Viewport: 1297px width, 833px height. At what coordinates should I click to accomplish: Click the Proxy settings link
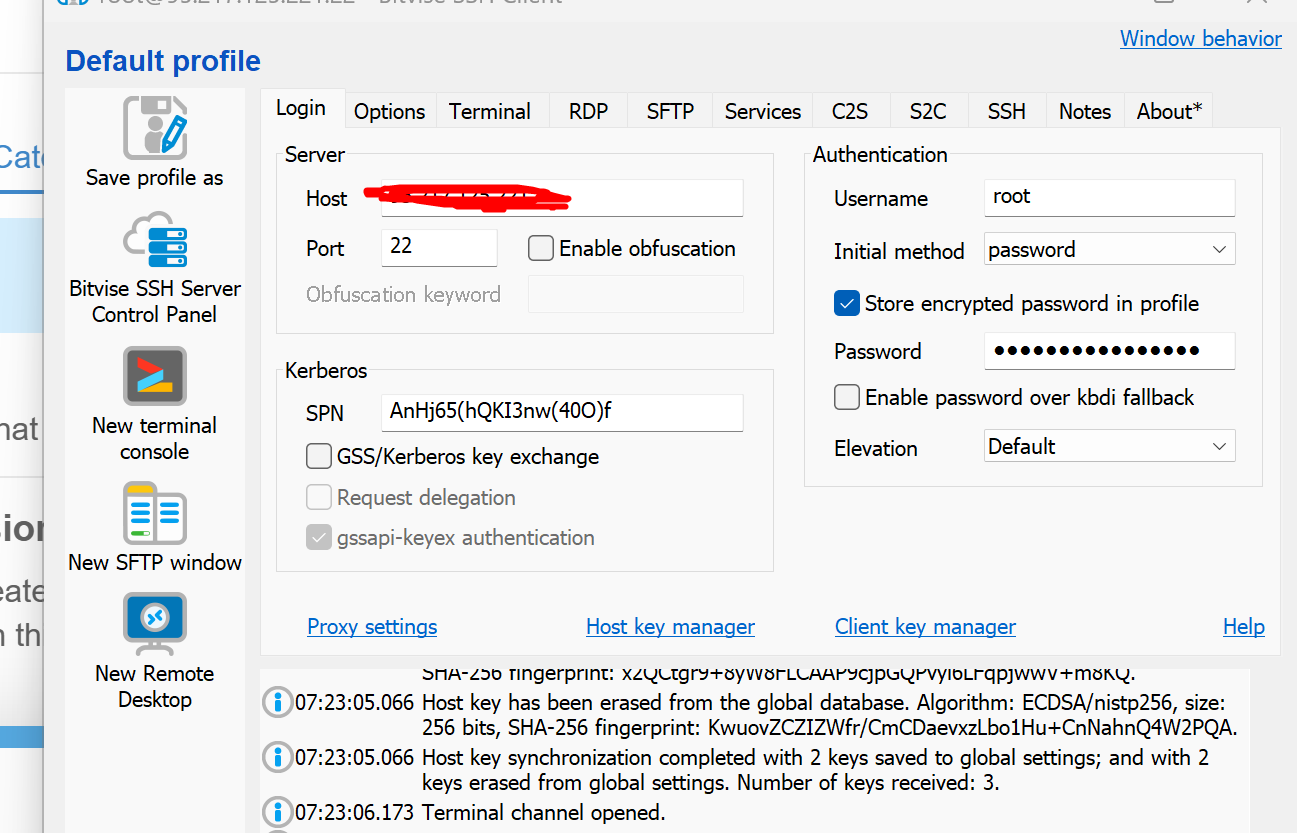(x=372, y=627)
